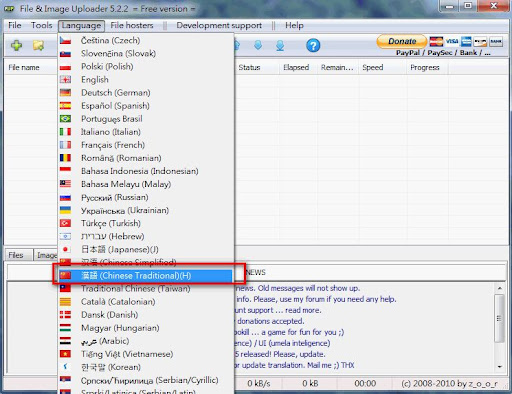Screen dimensions: 512x394
Task: Select Dansk (Danish) language
Action: pos(146,315)
